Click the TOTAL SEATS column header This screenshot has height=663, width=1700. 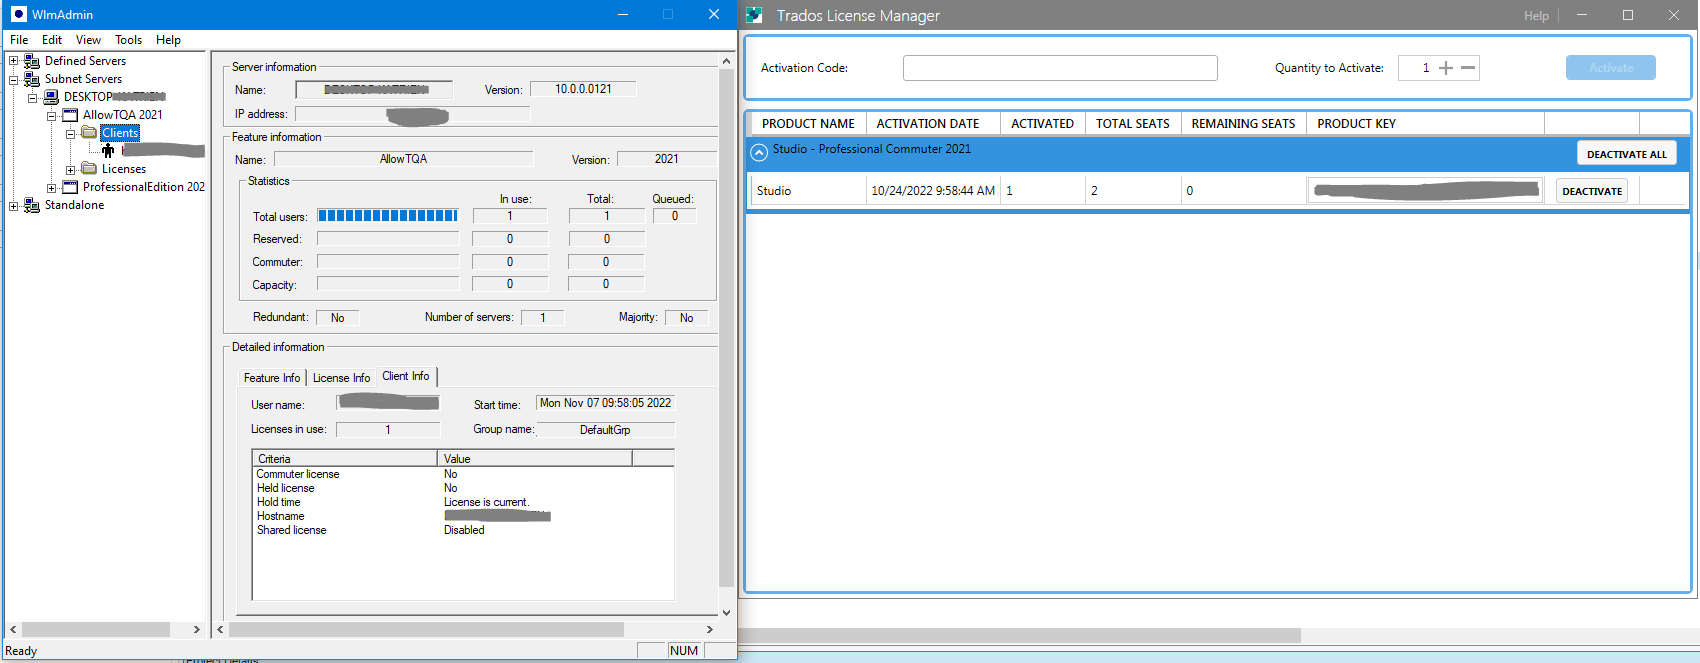click(x=1133, y=123)
